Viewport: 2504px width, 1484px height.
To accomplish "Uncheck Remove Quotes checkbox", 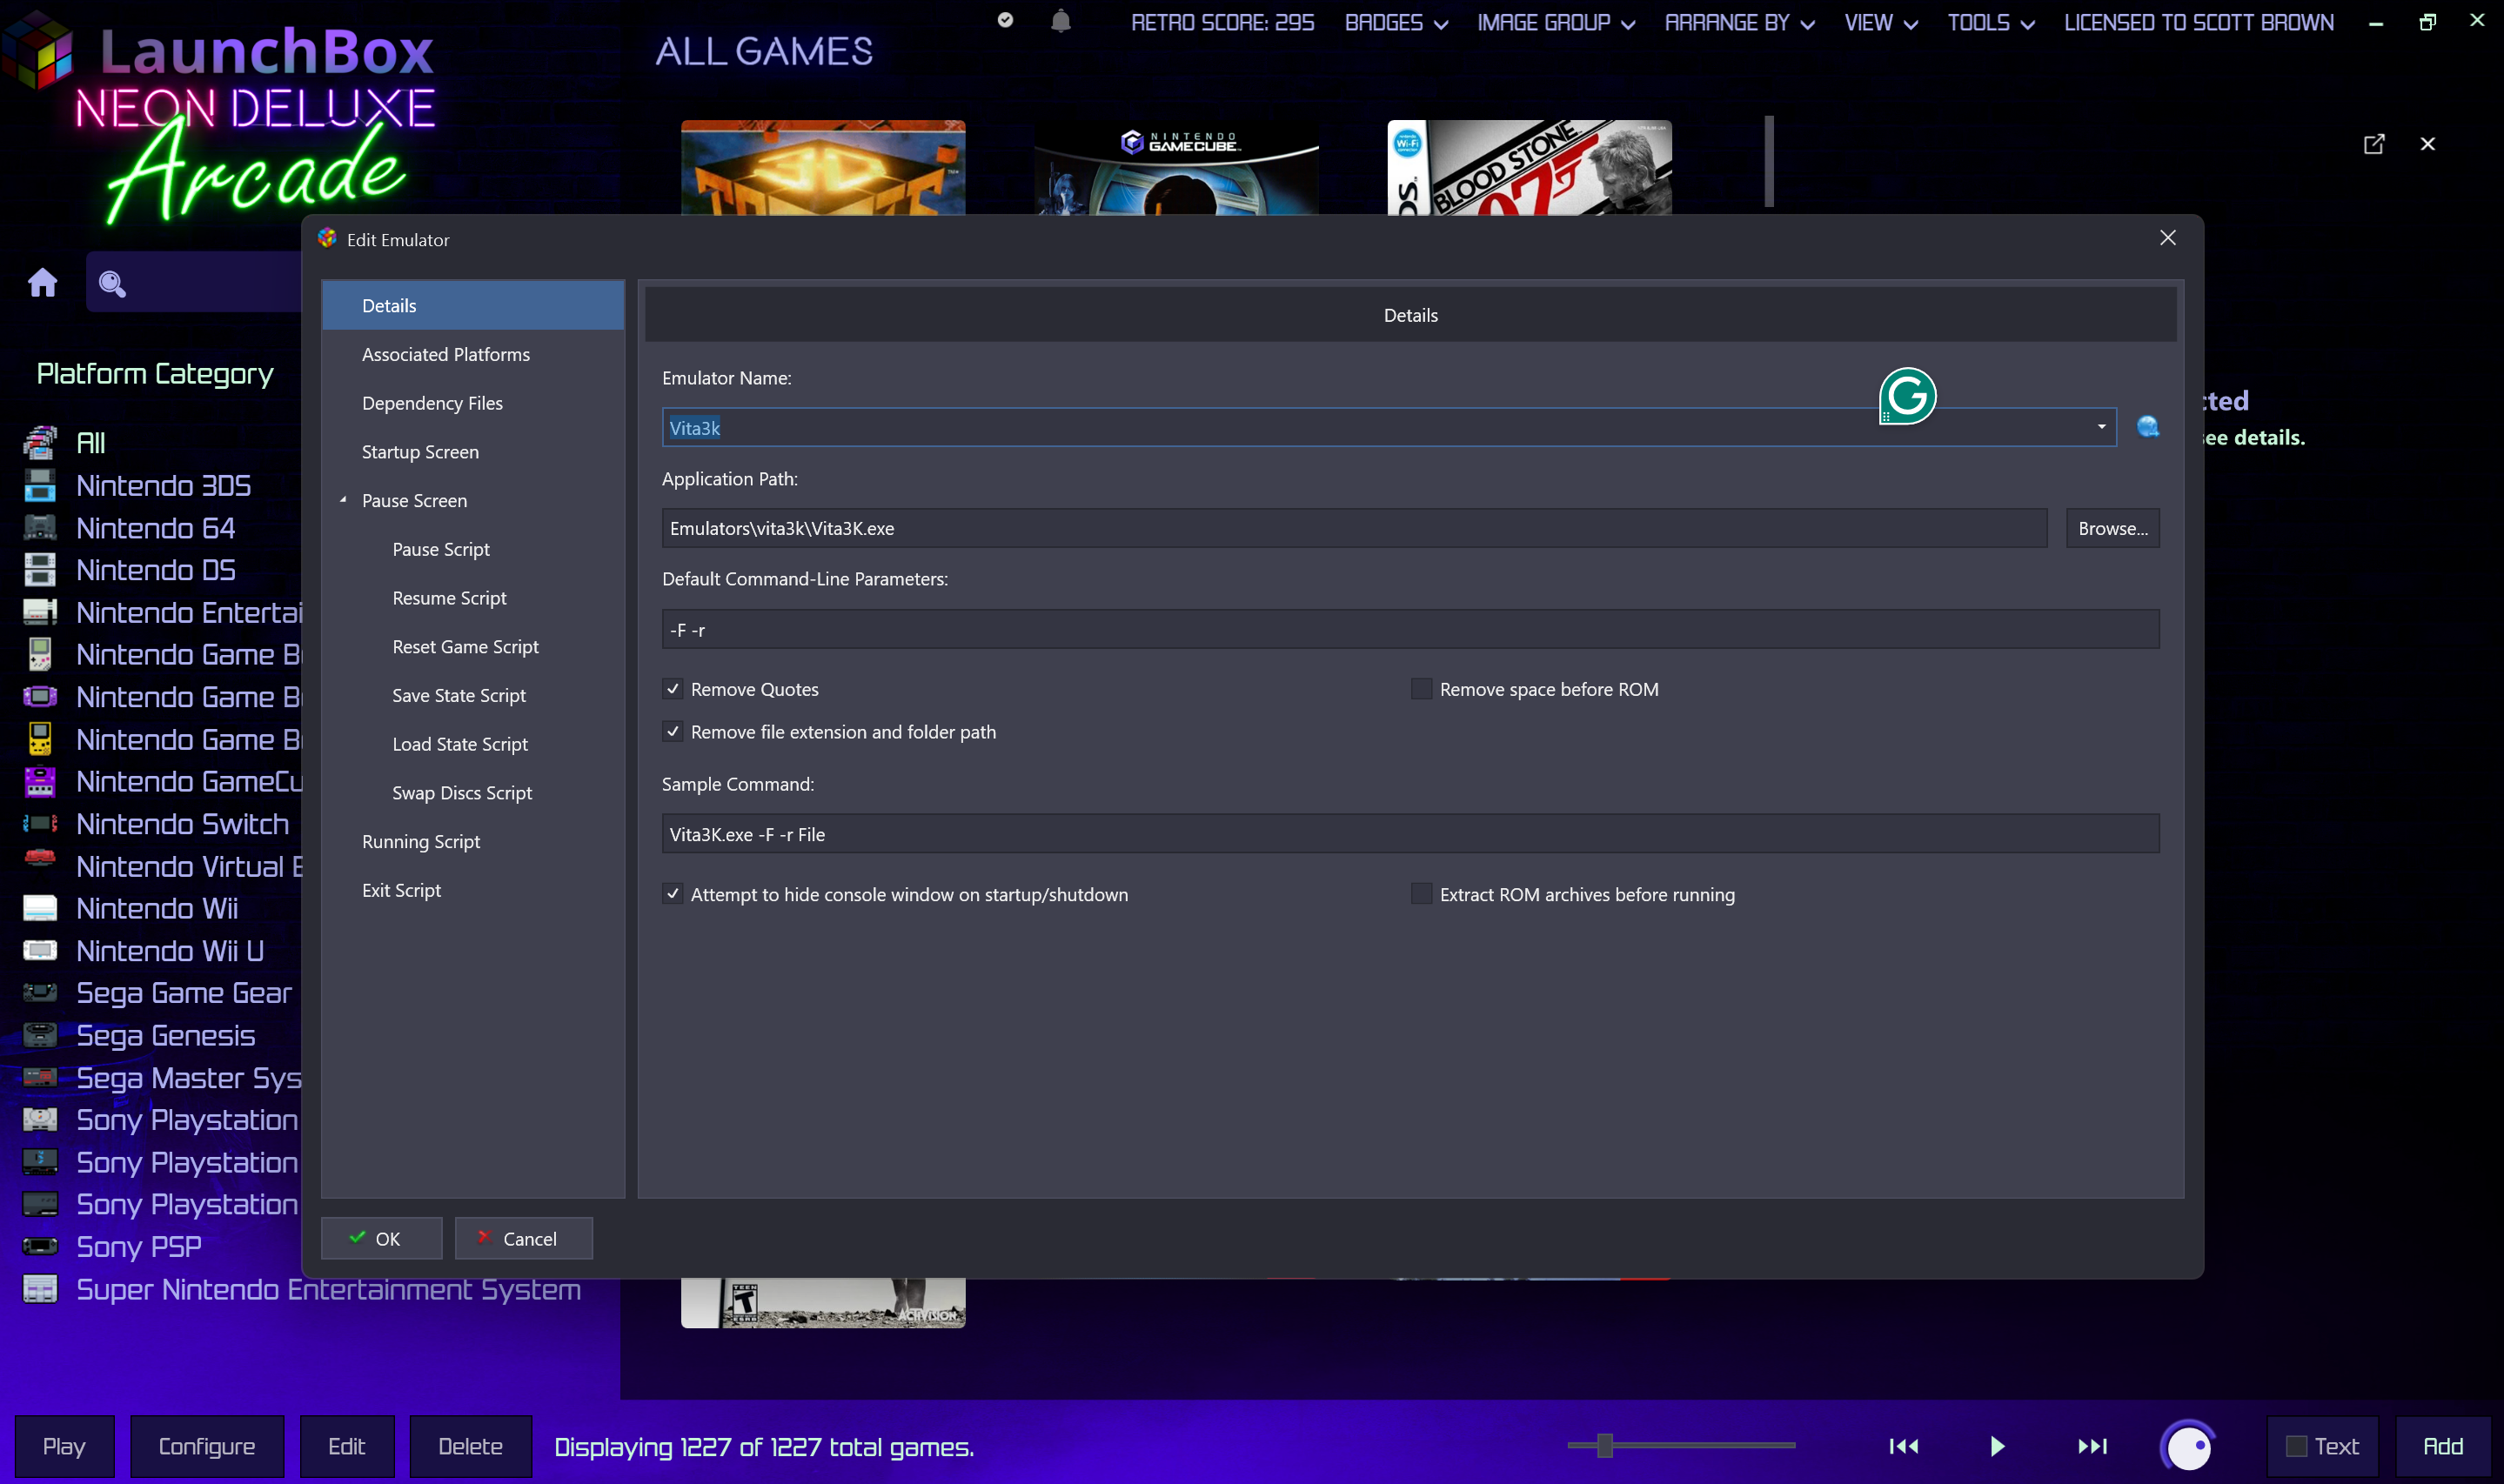I will [x=672, y=689].
